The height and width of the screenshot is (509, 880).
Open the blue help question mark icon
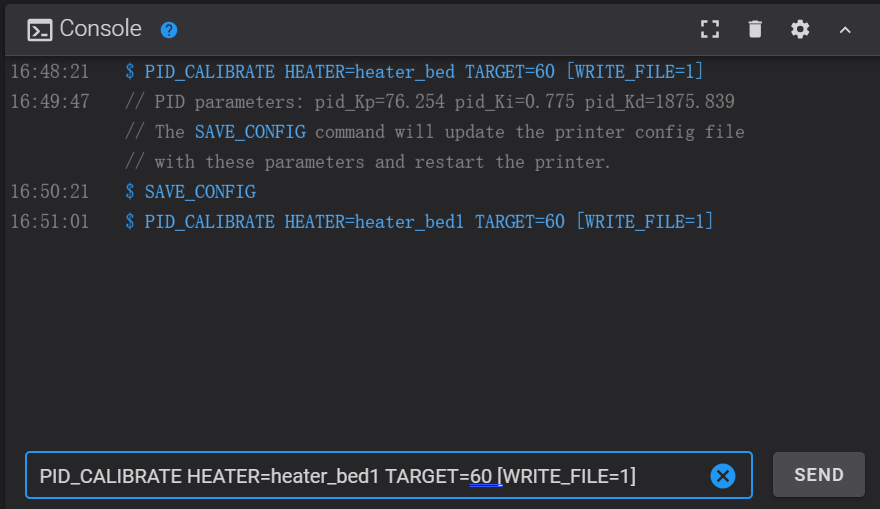pyautogui.click(x=169, y=30)
